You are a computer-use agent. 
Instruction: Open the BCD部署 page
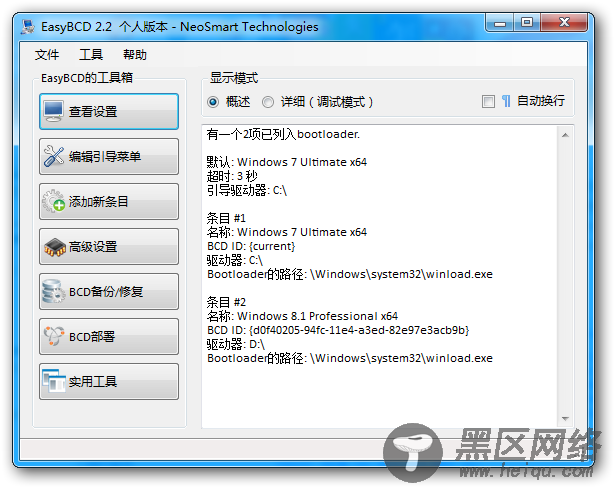[109, 336]
